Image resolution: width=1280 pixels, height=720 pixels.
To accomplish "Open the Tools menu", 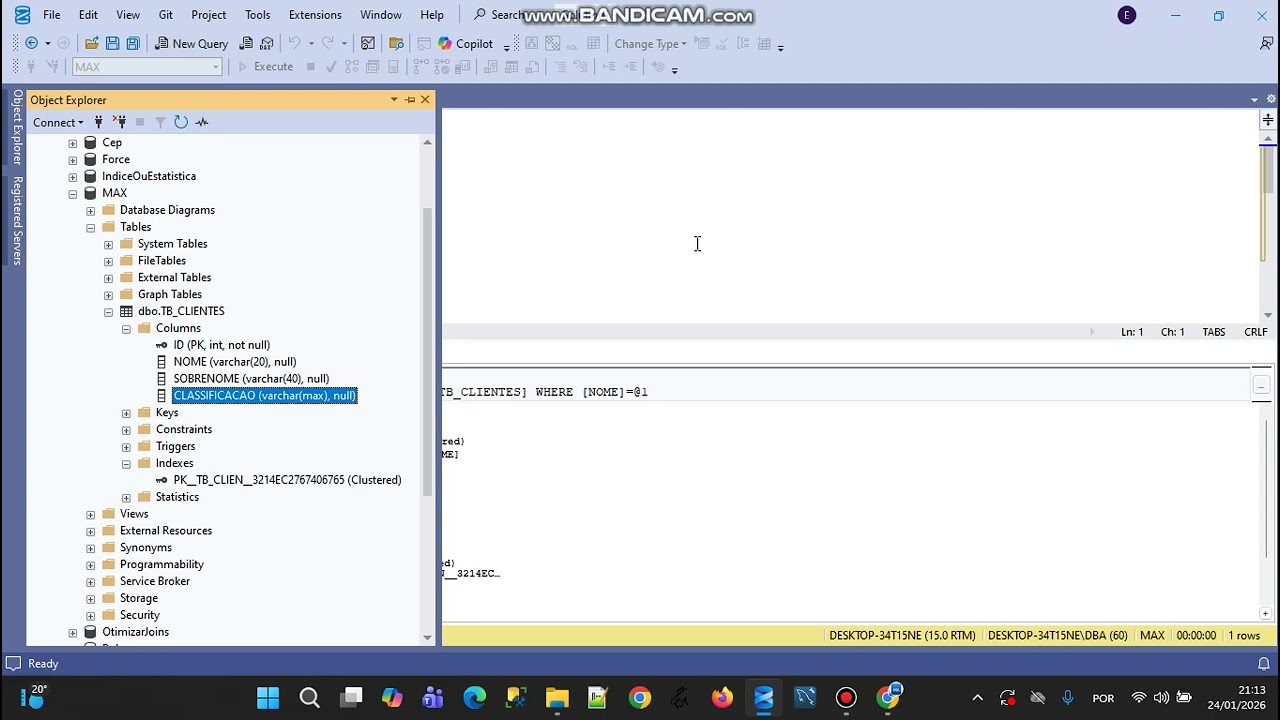I will pyautogui.click(x=258, y=15).
